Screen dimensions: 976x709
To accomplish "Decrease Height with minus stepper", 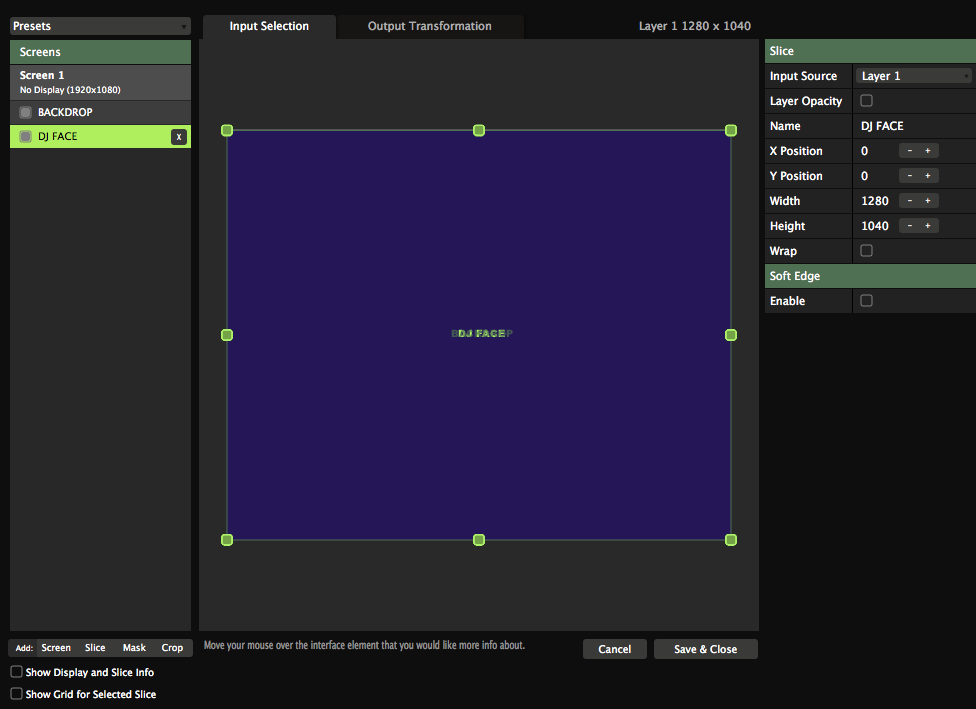I will pos(909,226).
